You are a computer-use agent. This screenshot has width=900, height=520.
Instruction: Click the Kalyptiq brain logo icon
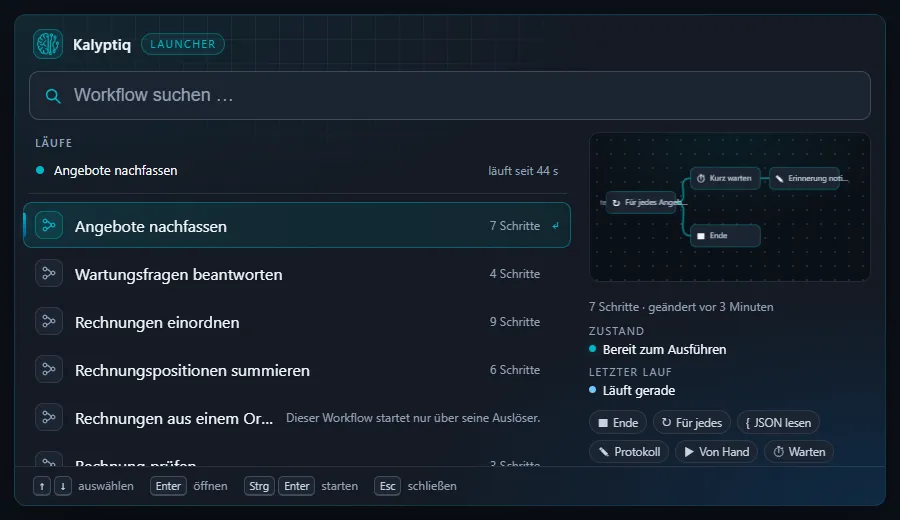coord(48,44)
